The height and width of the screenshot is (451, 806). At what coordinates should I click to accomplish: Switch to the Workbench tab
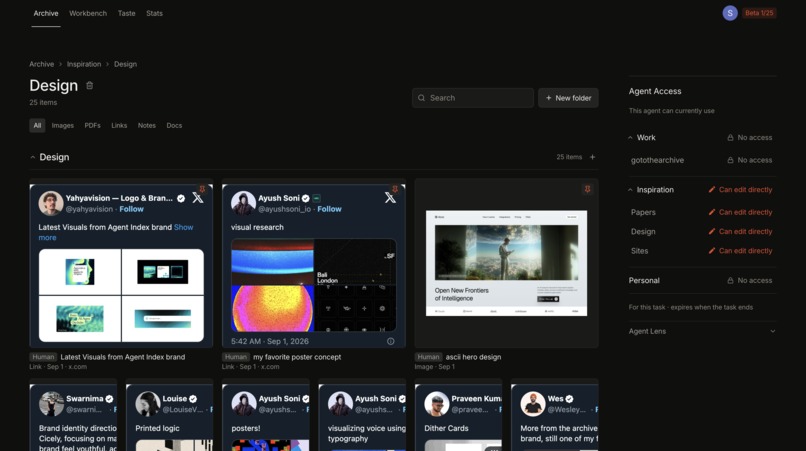pyautogui.click(x=88, y=13)
